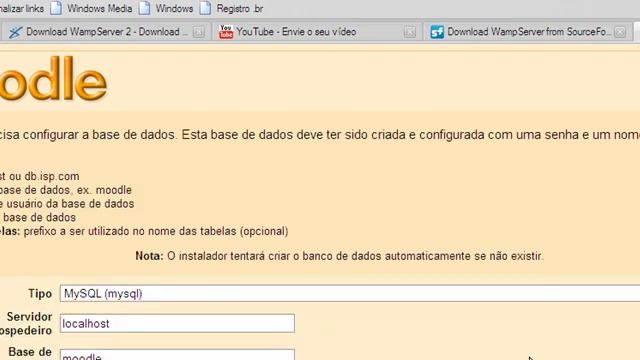This screenshot has width=640, height=360.
Task: Click the YouTube tab favicon
Action: pyautogui.click(x=226, y=32)
